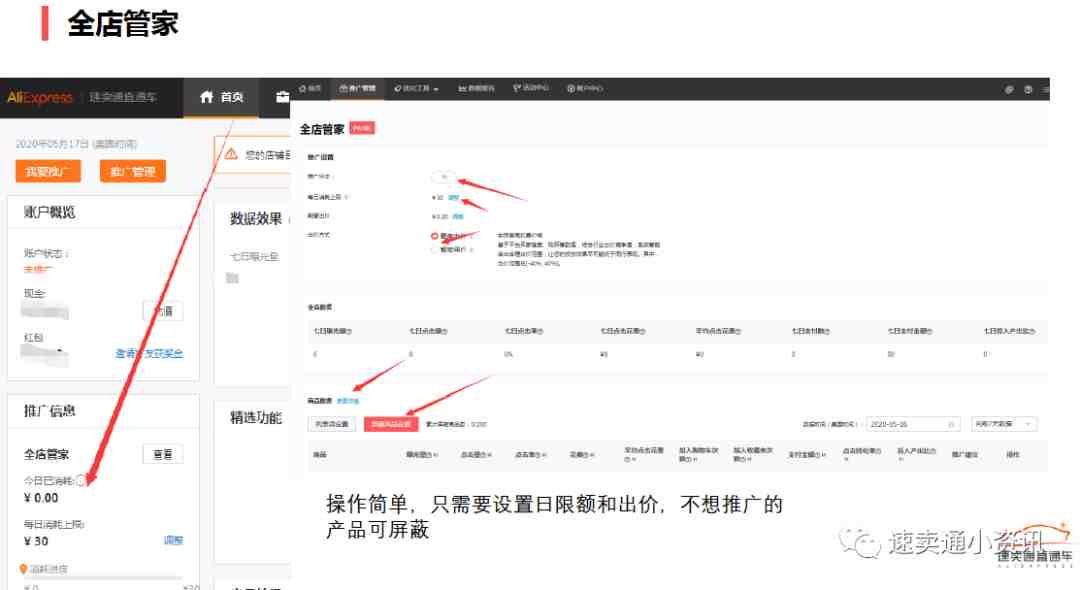Click the orange 我要推广 button
Viewport: 1080px width, 590px height.
click(48, 172)
